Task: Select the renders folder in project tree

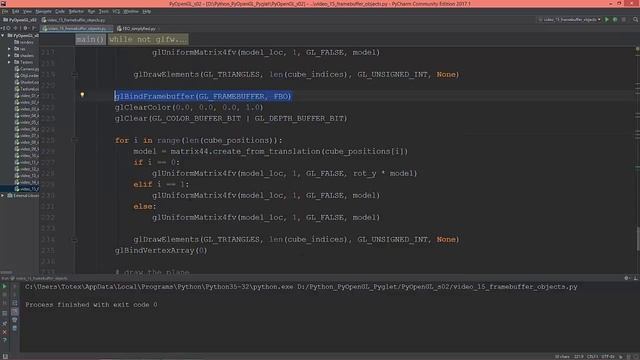Action: click(x=24, y=42)
